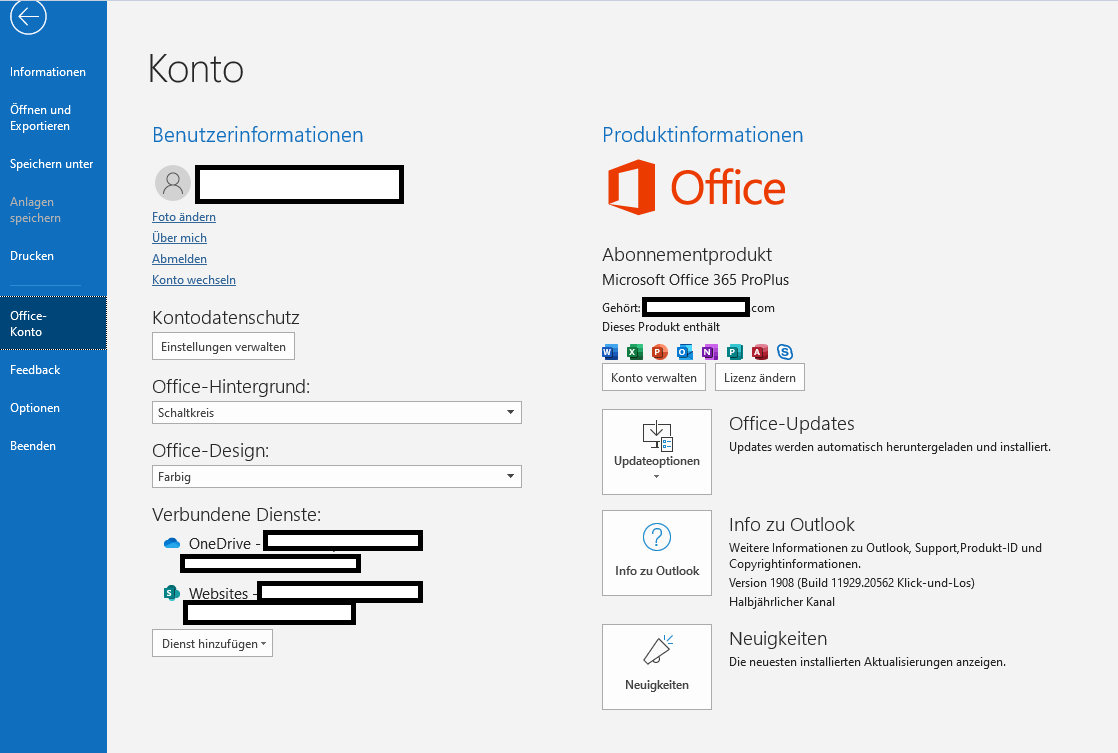This screenshot has height=753, width=1118.
Task: Click the OneNote app icon
Action: [x=709, y=352]
